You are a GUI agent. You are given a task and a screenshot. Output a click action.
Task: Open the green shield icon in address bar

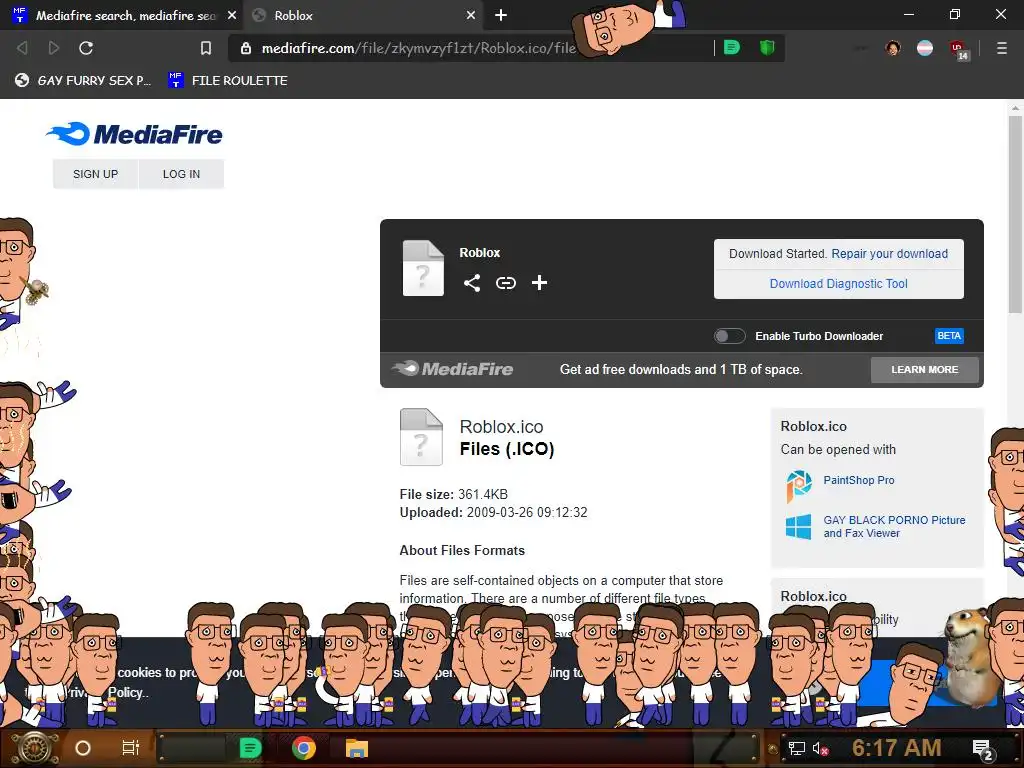click(x=767, y=48)
